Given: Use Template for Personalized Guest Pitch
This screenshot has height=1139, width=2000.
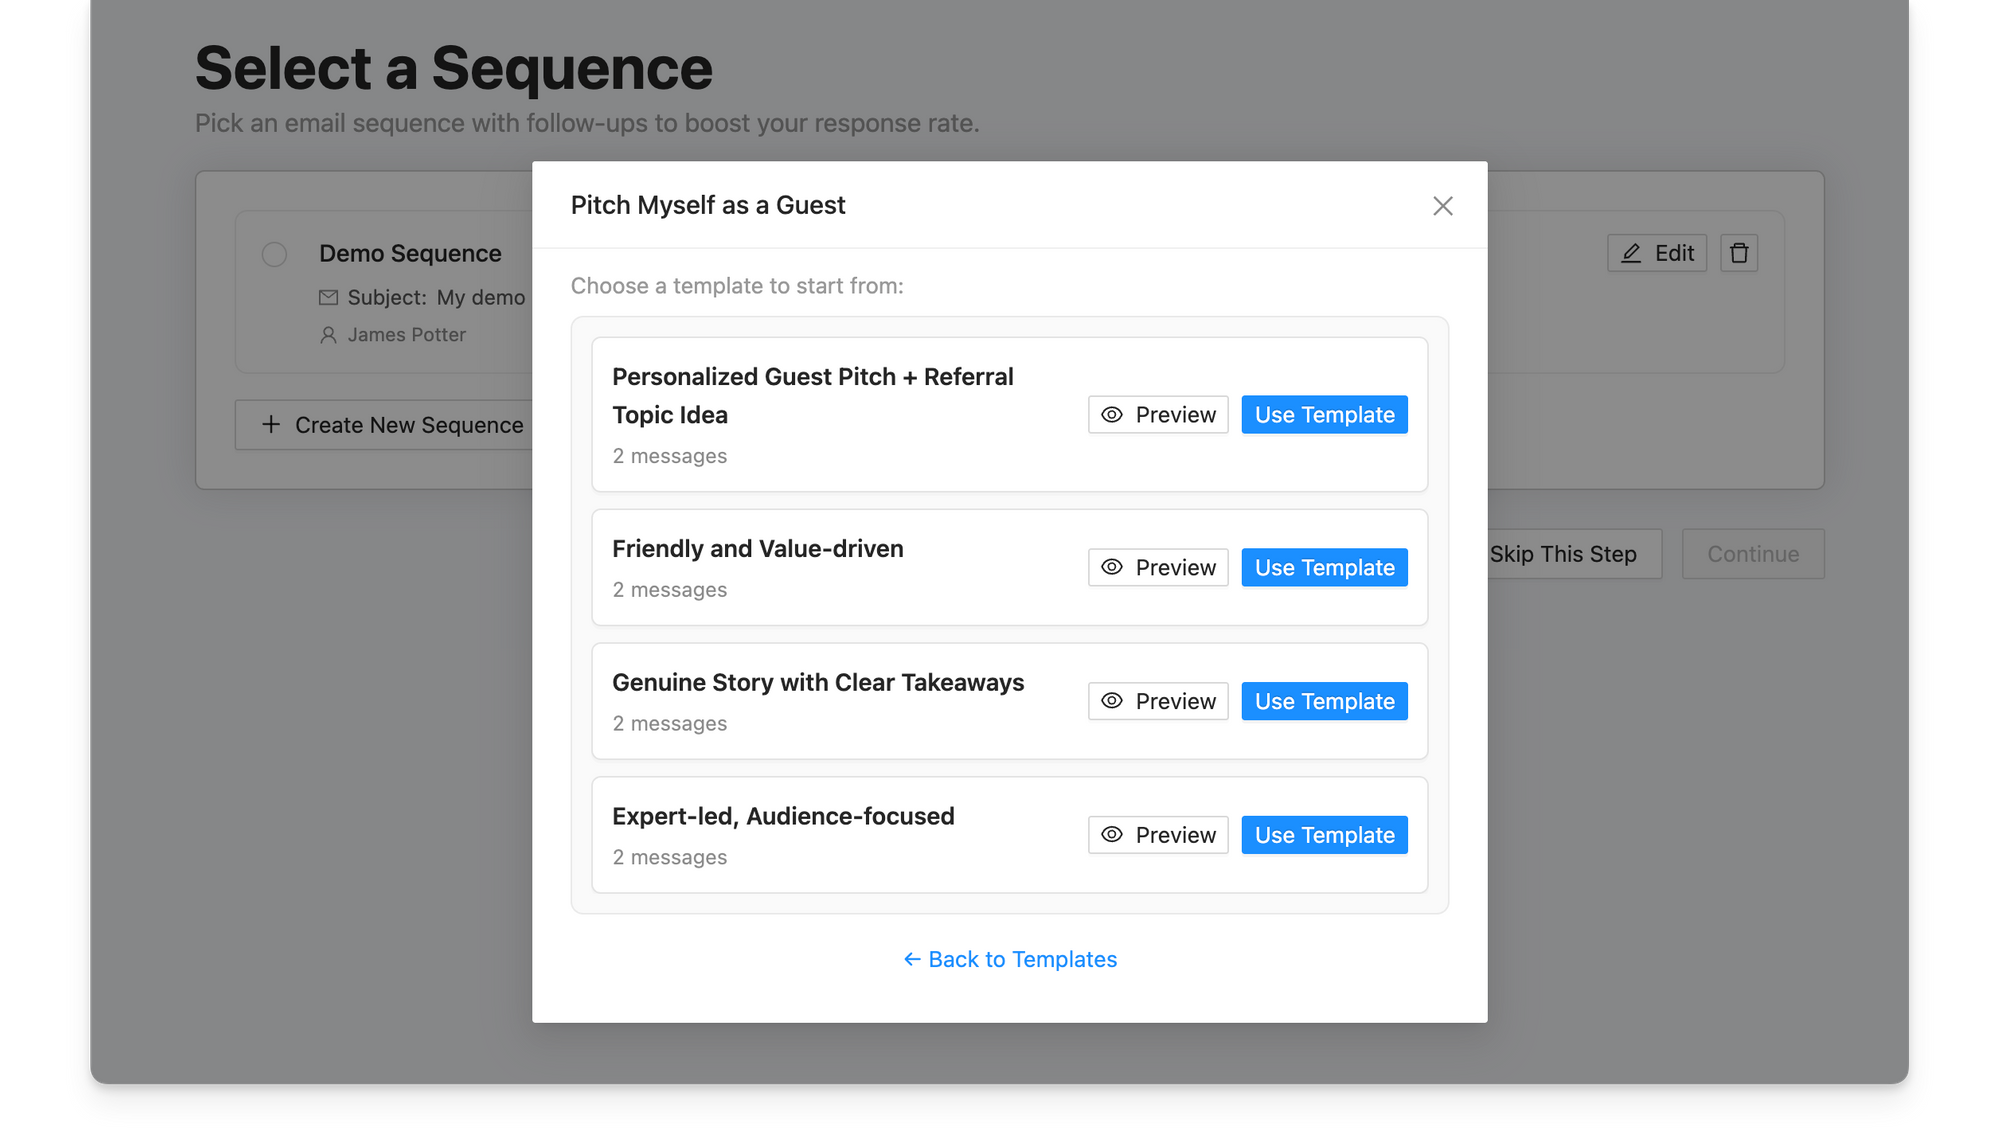Looking at the screenshot, I should 1324,414.
